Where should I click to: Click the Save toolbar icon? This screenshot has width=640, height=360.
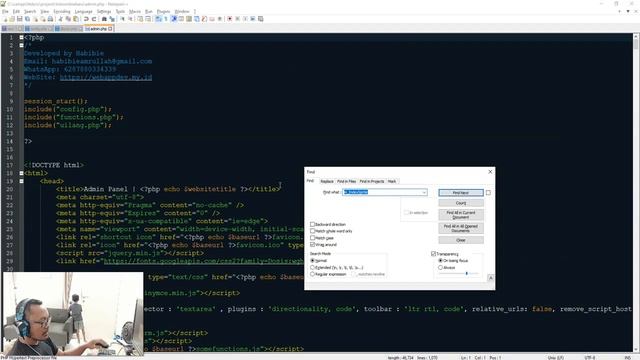tap(20, 19)
